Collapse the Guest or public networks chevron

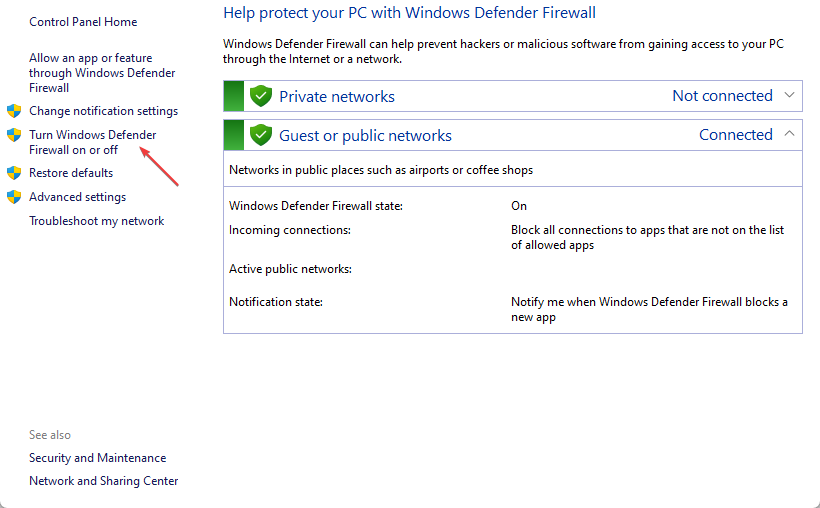point(789,134)
